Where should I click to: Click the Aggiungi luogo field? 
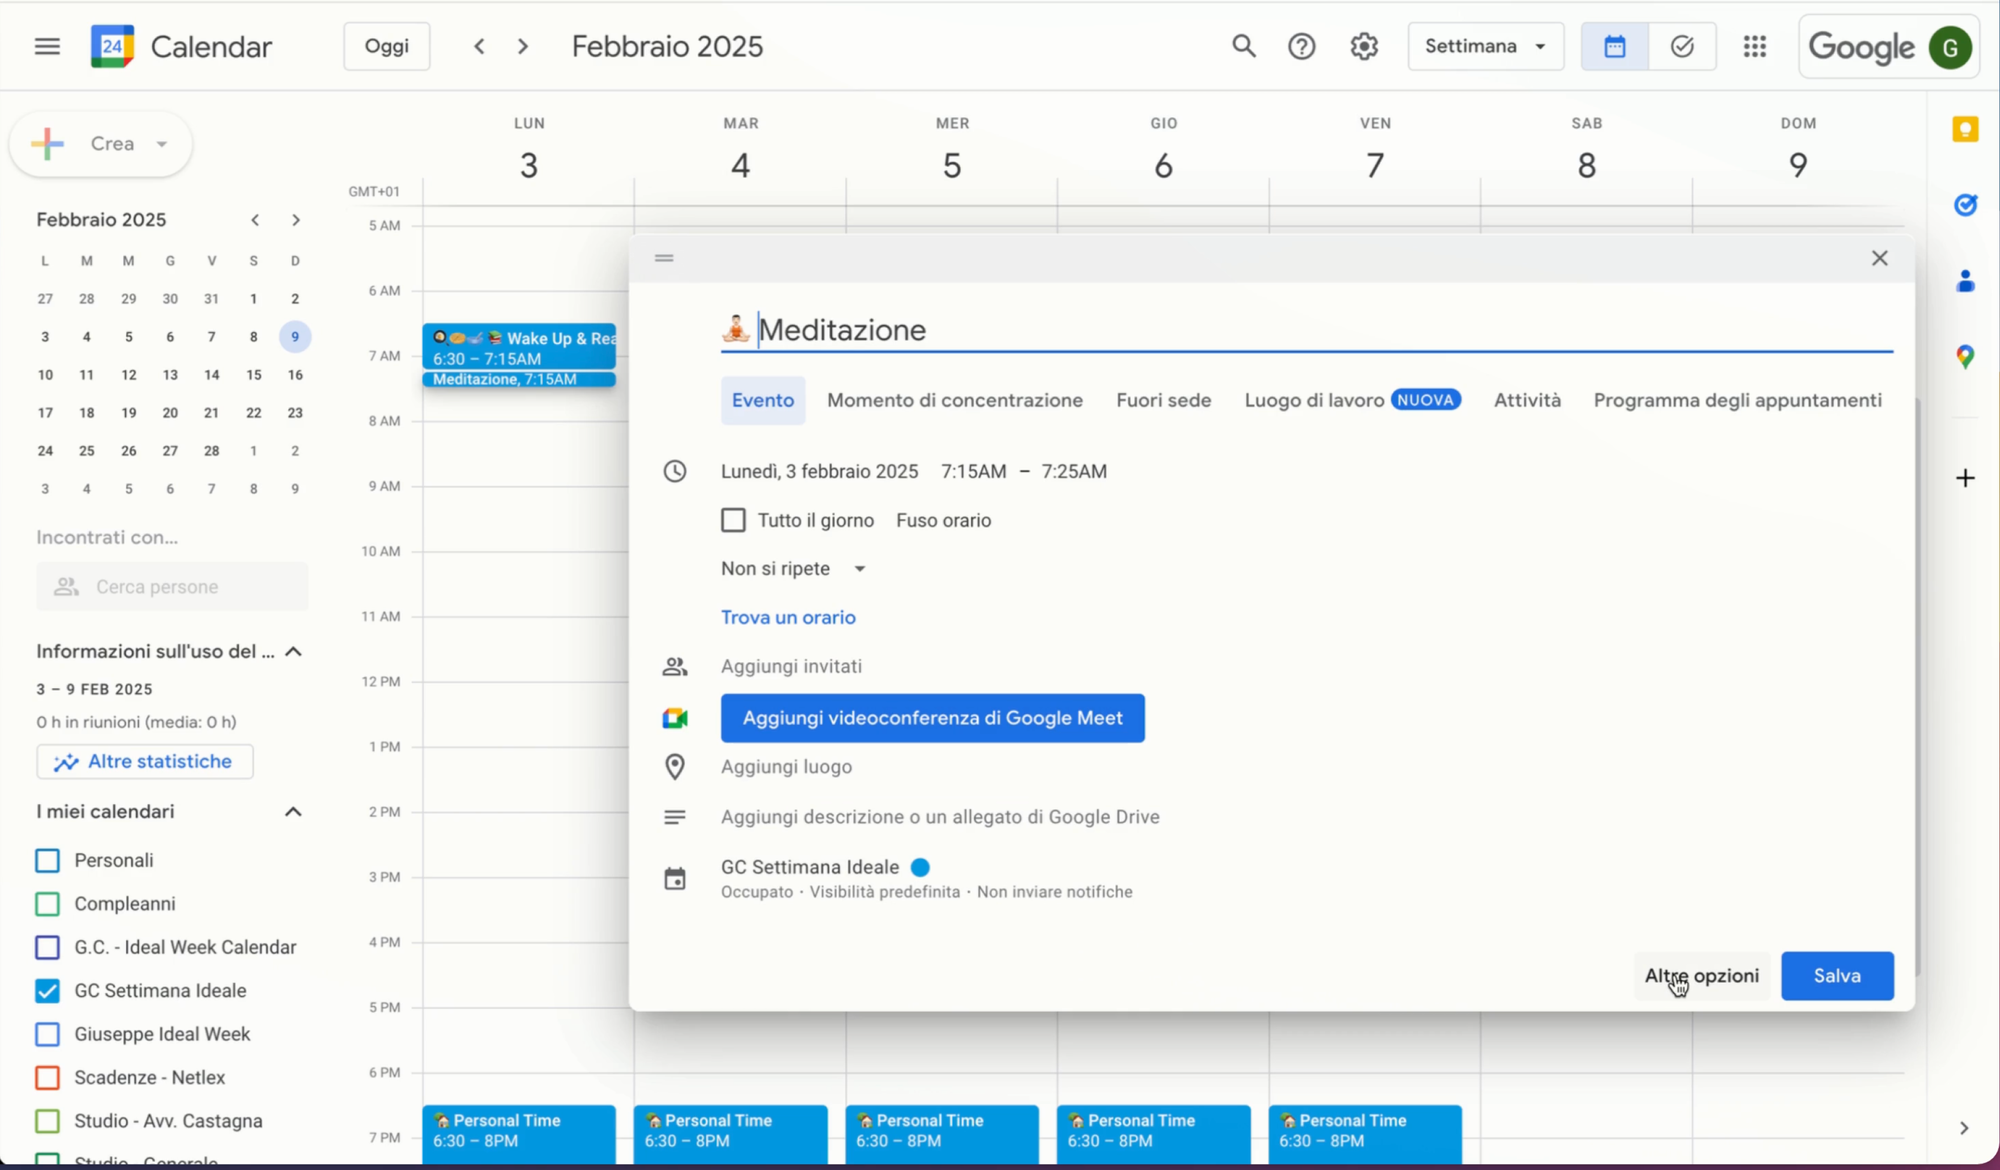coord(786,767)
